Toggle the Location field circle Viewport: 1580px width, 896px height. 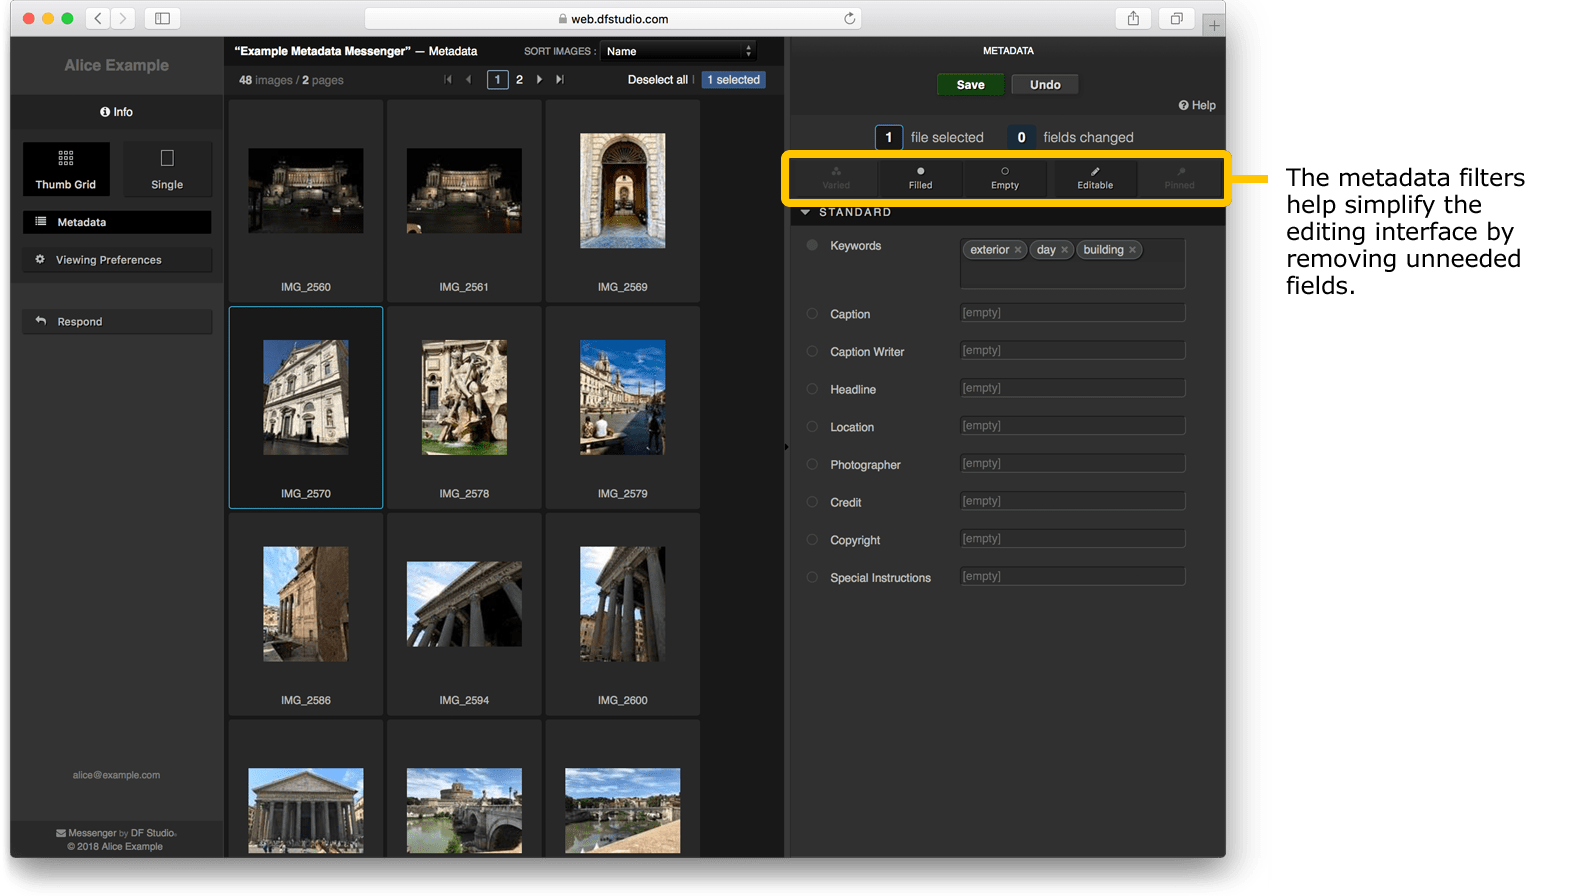(812, 427)
